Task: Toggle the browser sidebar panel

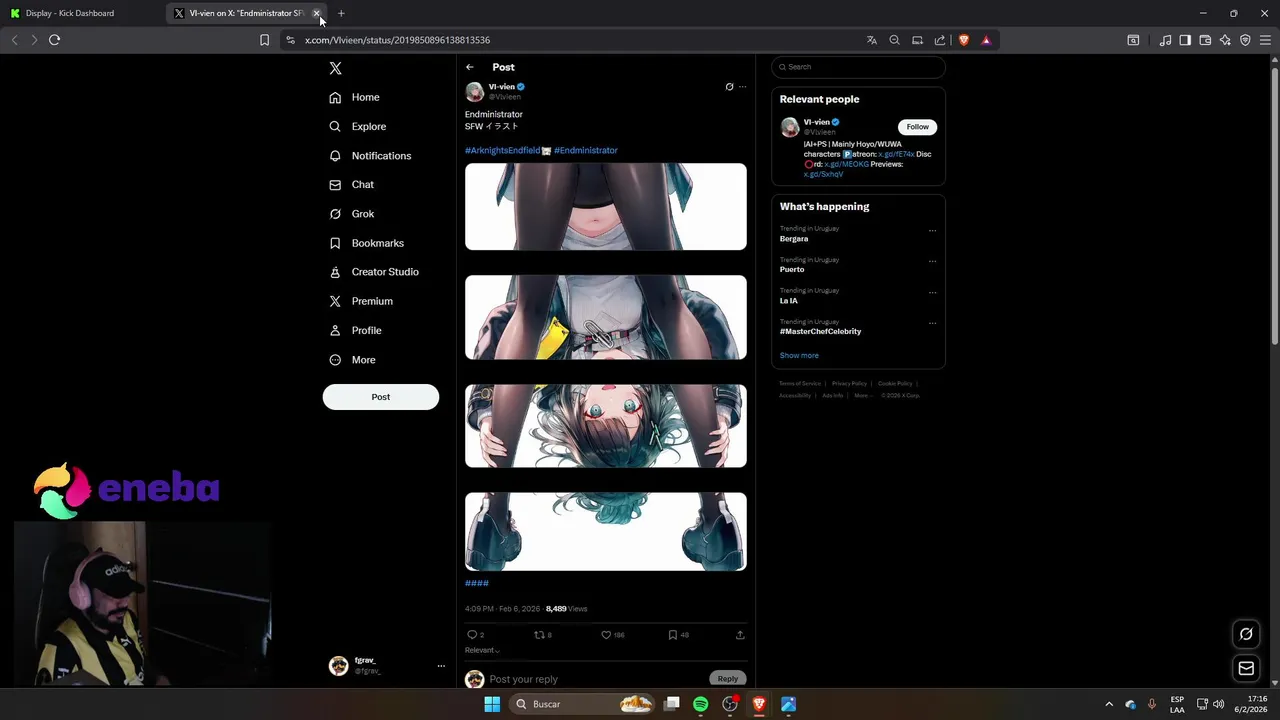Action: (x=1185, y=40)
